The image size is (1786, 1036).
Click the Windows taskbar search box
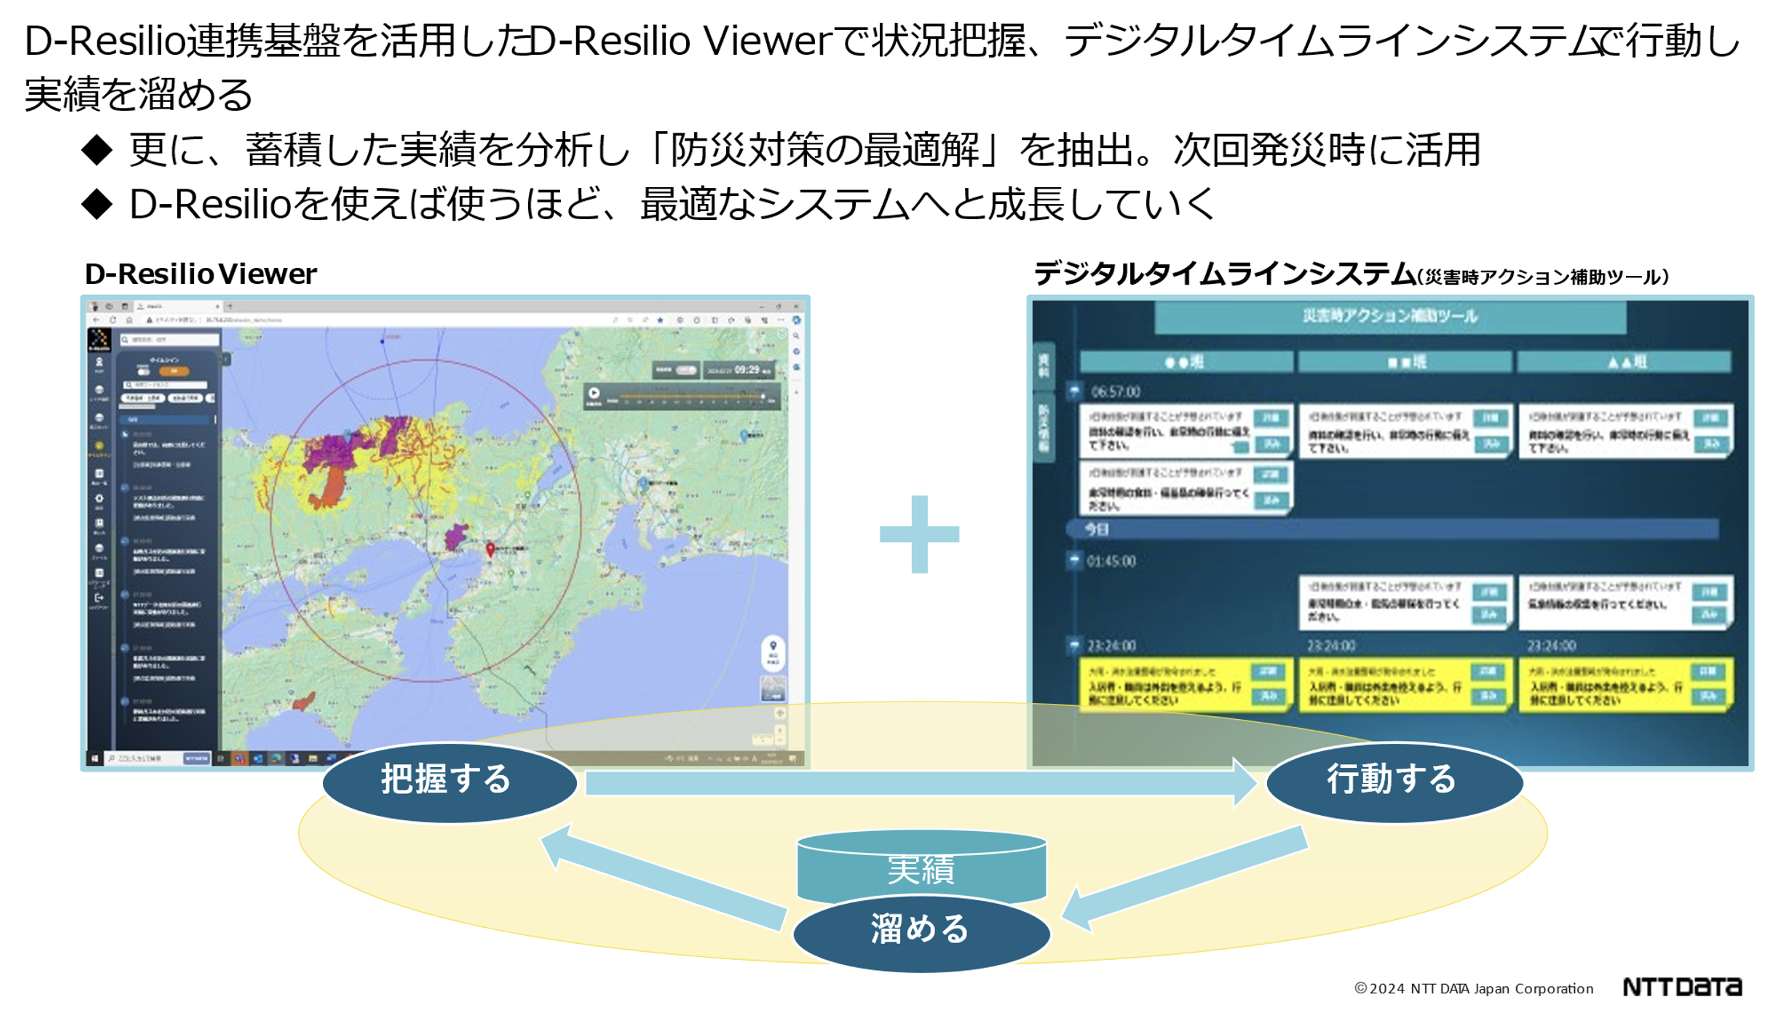tap(158, 759)
